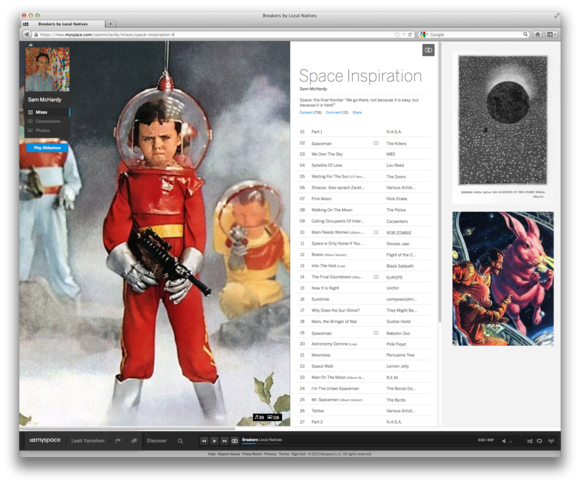
Task: Open artist Black Sabbath
Action: point(400,266)
